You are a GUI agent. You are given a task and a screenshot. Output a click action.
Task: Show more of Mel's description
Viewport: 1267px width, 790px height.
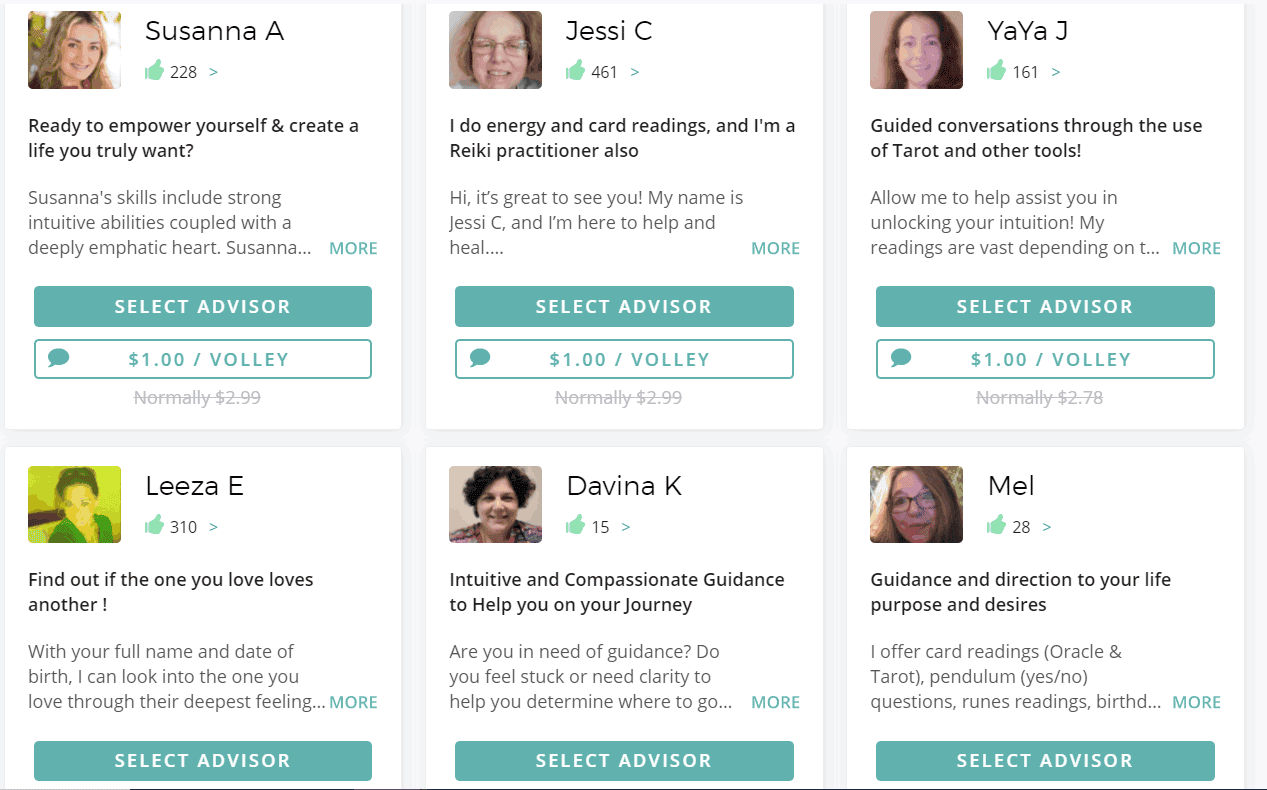click(1196, 702)
